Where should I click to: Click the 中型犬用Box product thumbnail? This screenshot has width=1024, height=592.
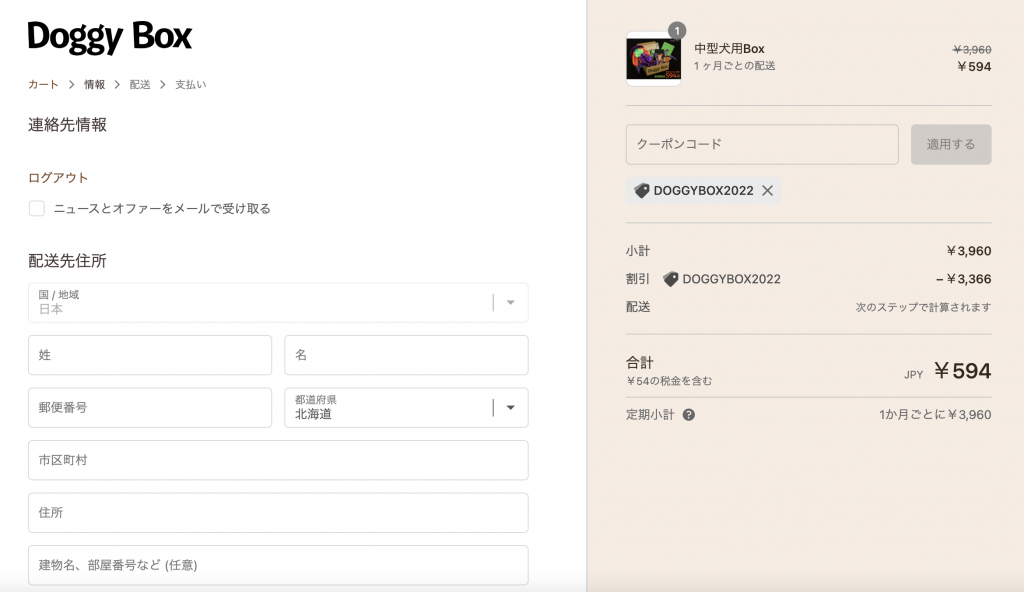pos(653,59)
